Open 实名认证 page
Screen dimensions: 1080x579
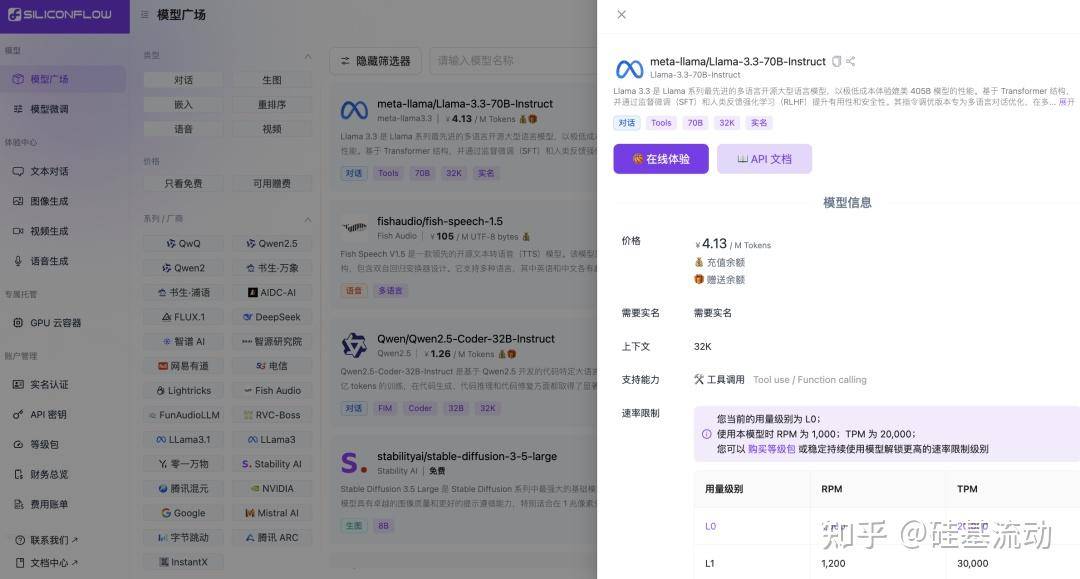point(63,385)
